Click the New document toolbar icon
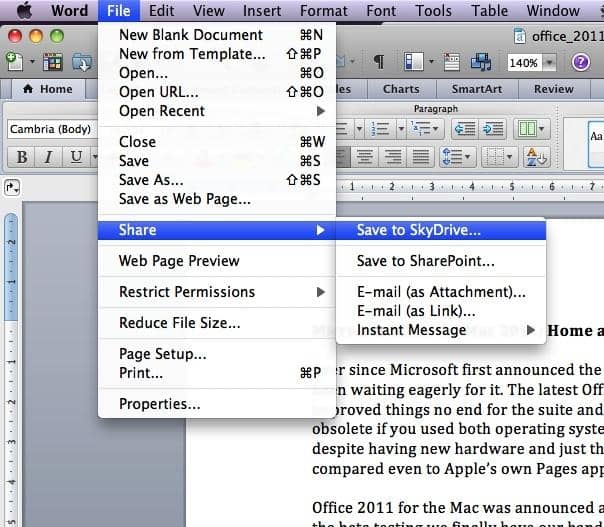This screenshot has height=527, width=604. pyautogui.click(x=13, y=61)
